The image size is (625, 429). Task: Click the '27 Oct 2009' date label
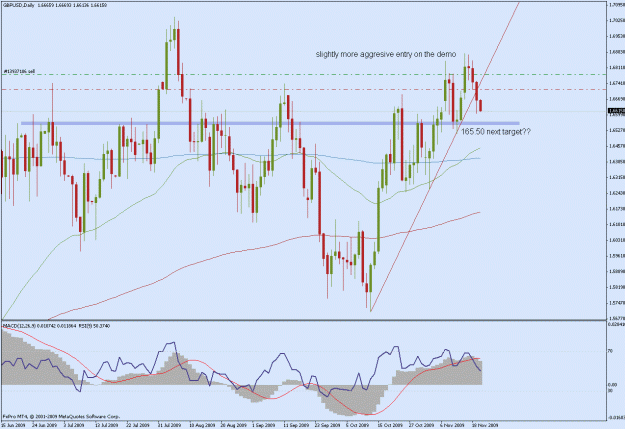point(421,425)
